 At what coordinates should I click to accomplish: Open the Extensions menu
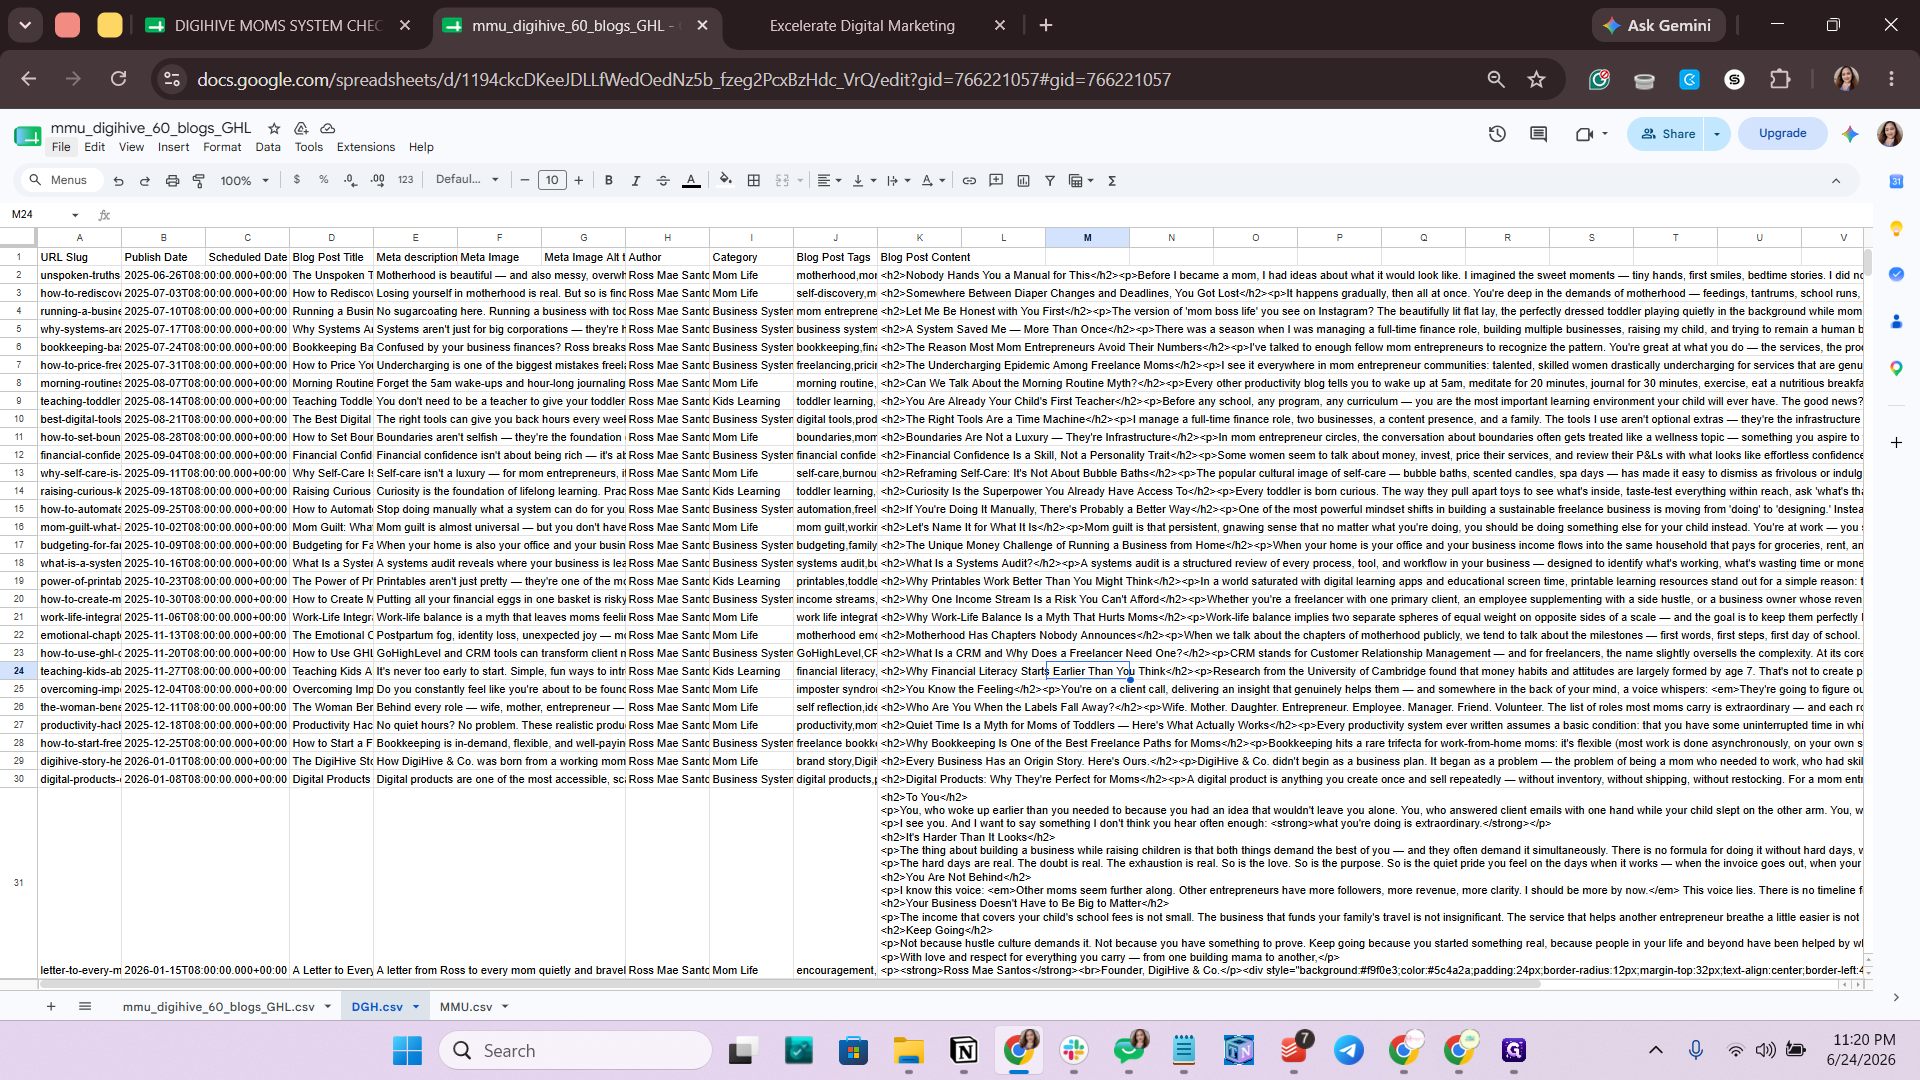click(366, 147)
